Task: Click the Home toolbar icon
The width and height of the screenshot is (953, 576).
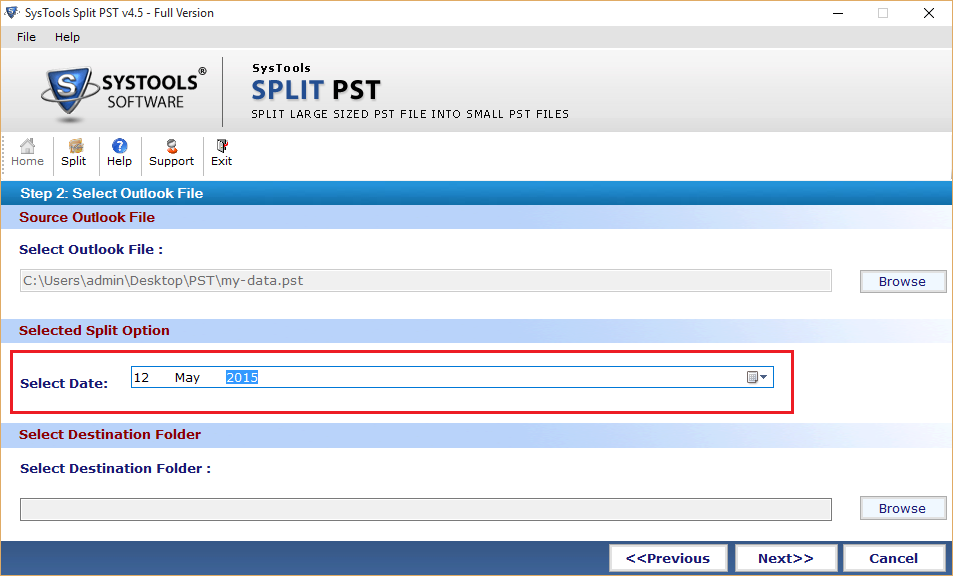Action: pos(27,153)
